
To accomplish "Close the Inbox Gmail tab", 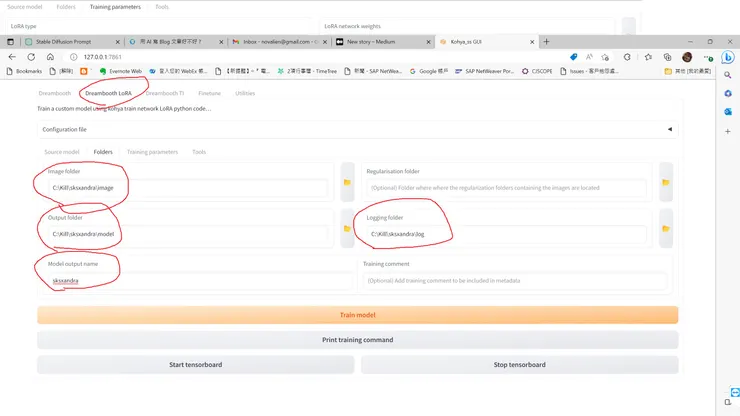I will pos(325,42).
